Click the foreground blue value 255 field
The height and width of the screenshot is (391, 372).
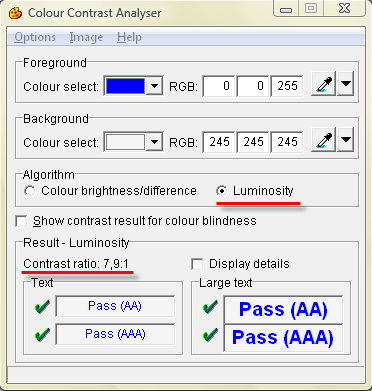pyautogui.click(x=287, y=86)
